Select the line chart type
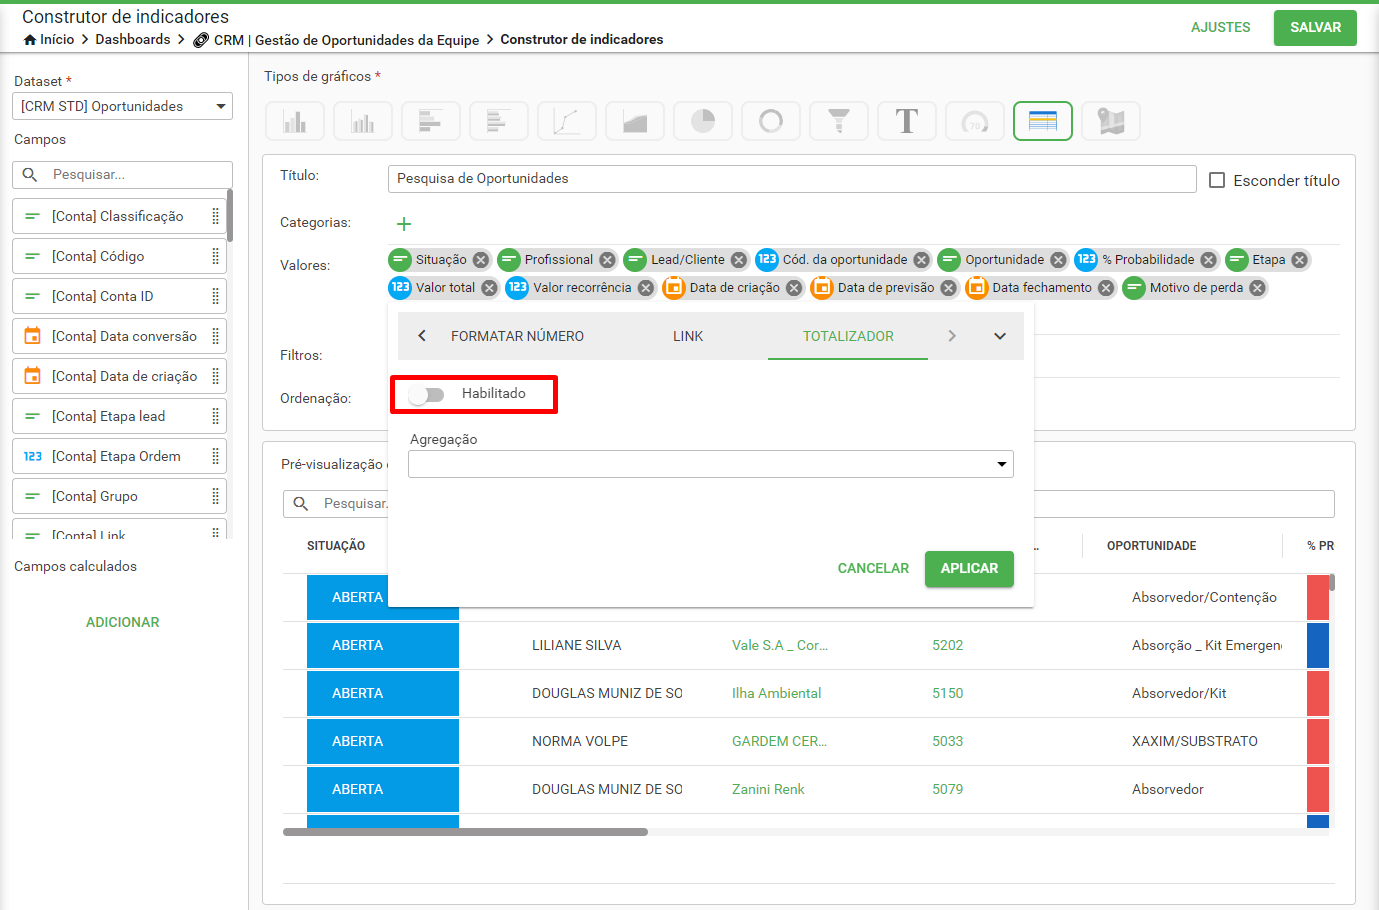 567,121
